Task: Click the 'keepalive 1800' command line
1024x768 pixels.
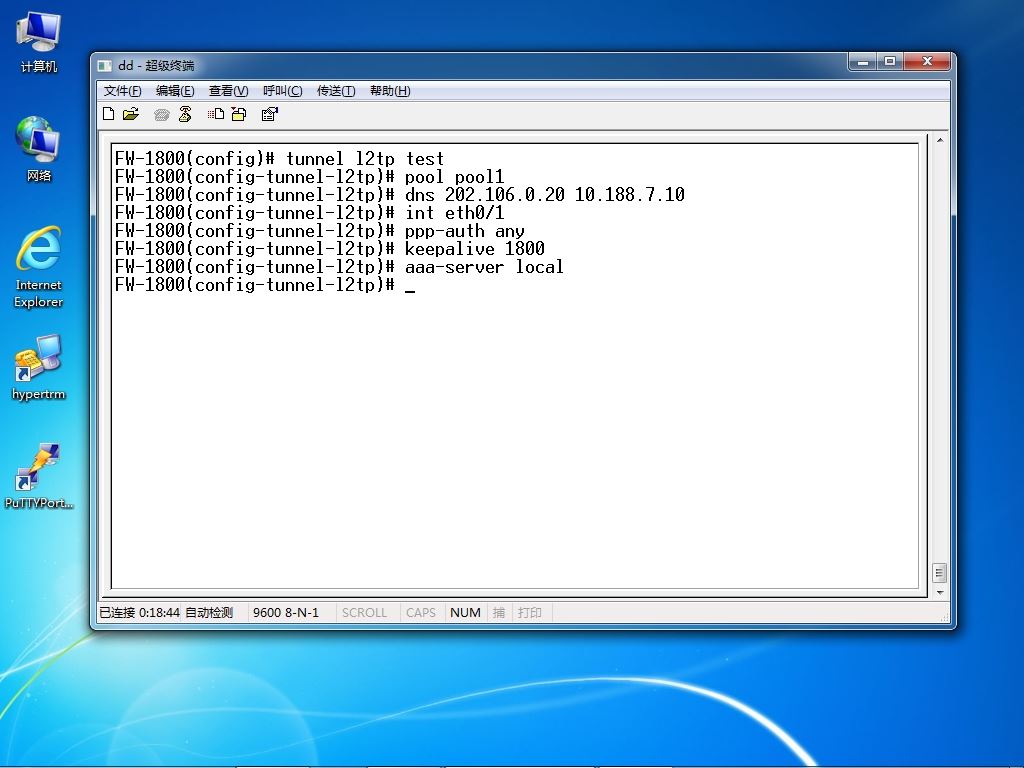Action: [x=329, y=249]
